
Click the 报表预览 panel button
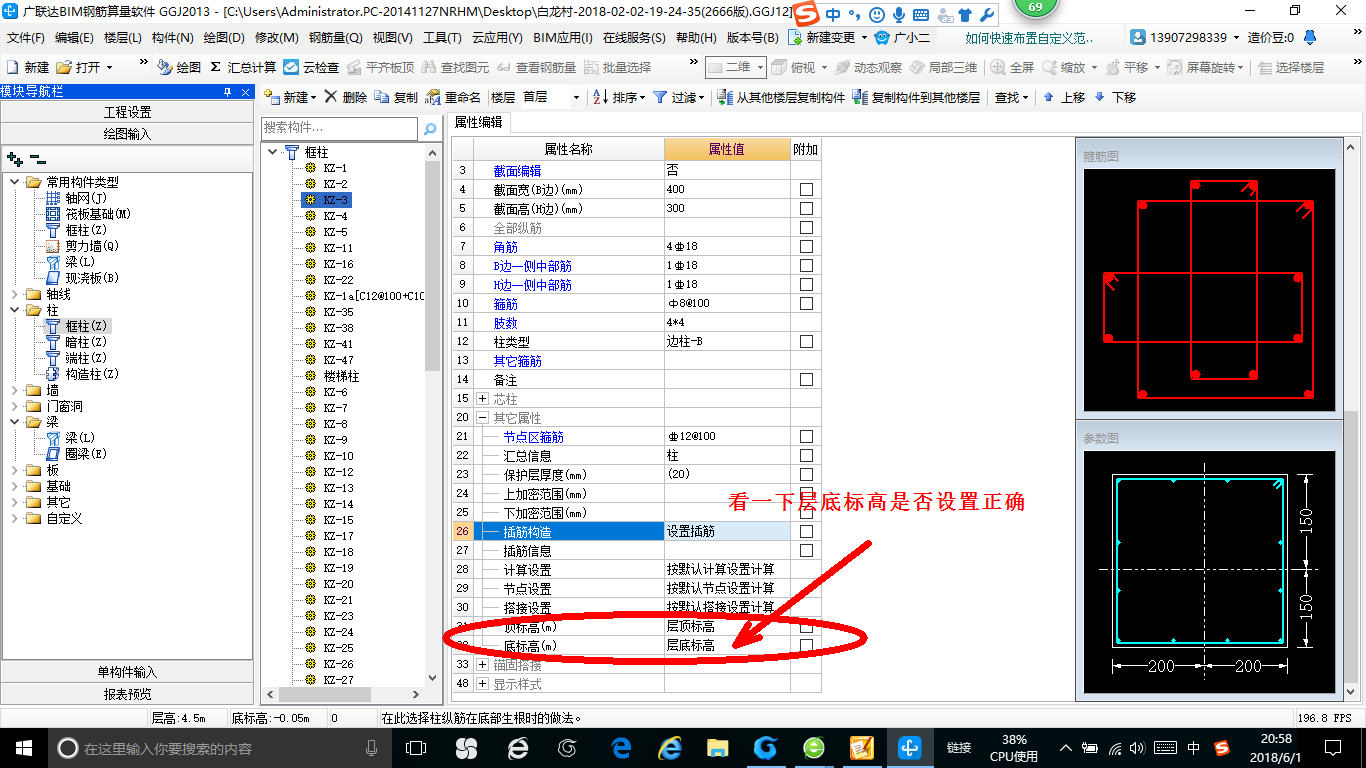pos(127,694)
